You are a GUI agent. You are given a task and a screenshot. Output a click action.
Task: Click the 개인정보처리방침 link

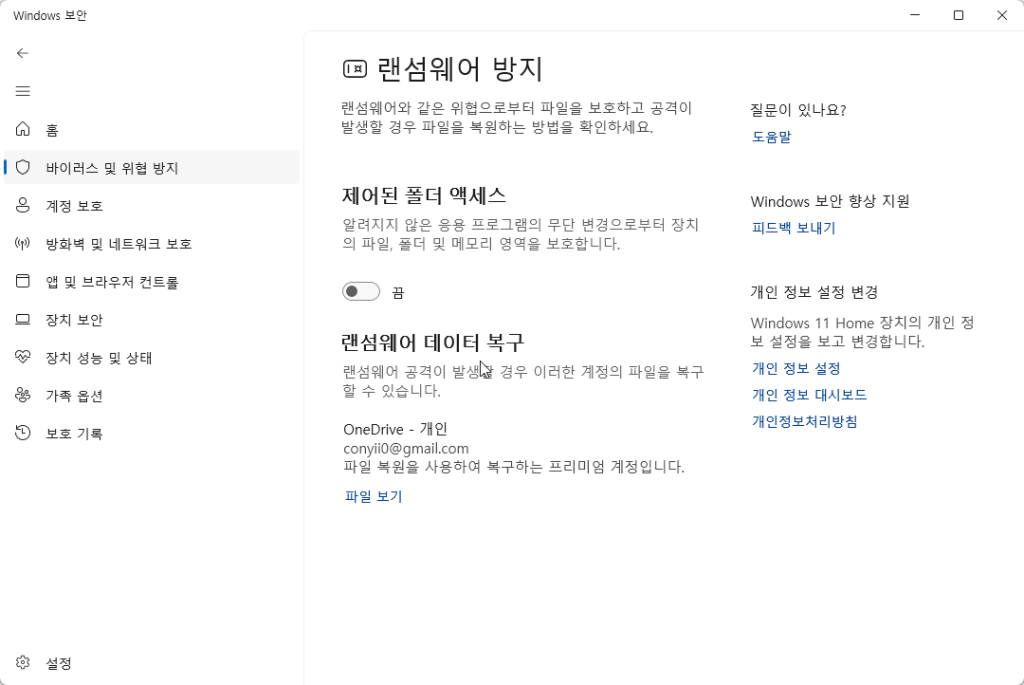[x=805, y=421]
